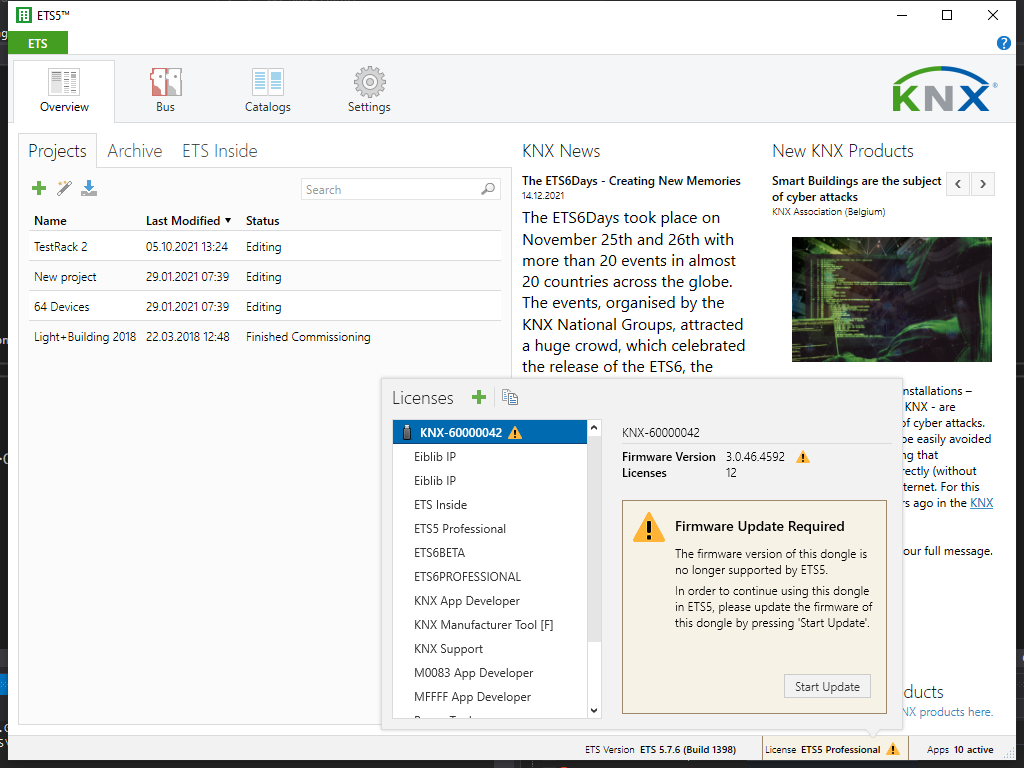Add a license with green plus icon
Screen dimensions: 1024x768
point(479,397)
